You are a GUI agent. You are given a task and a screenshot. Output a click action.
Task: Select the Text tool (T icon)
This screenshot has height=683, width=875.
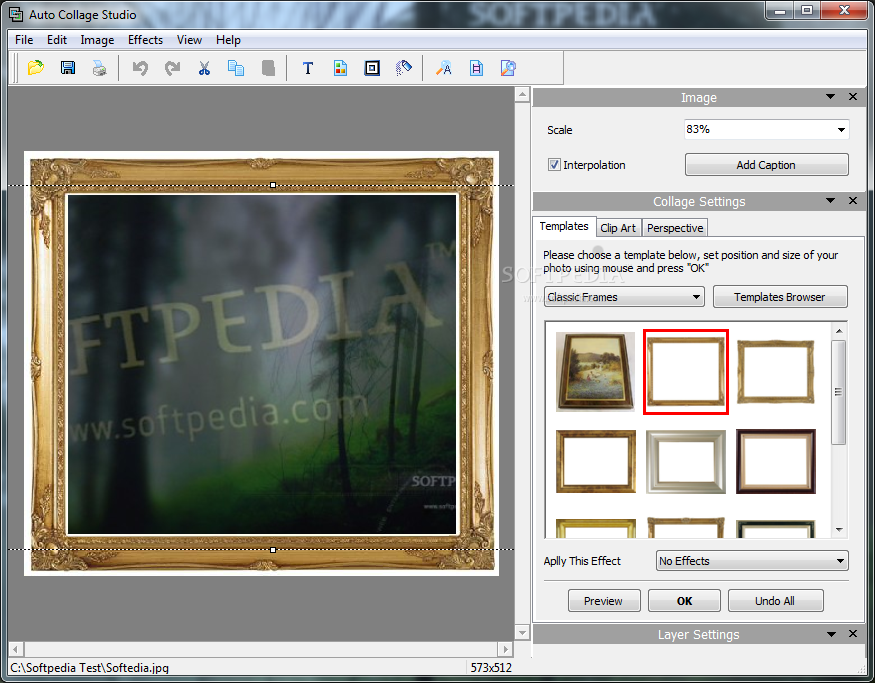(x=307, y=68)
